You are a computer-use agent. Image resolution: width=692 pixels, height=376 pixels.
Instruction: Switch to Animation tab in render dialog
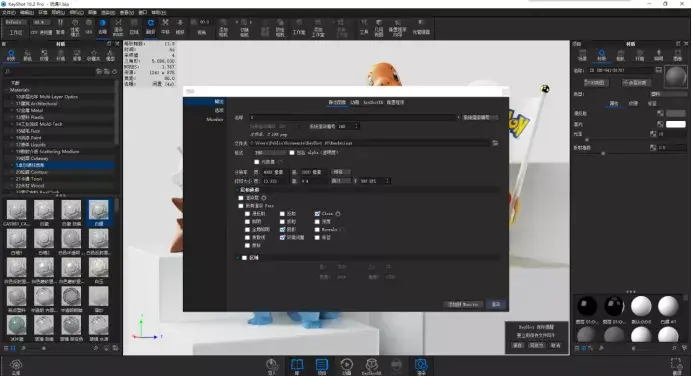[x=355, y=102]
